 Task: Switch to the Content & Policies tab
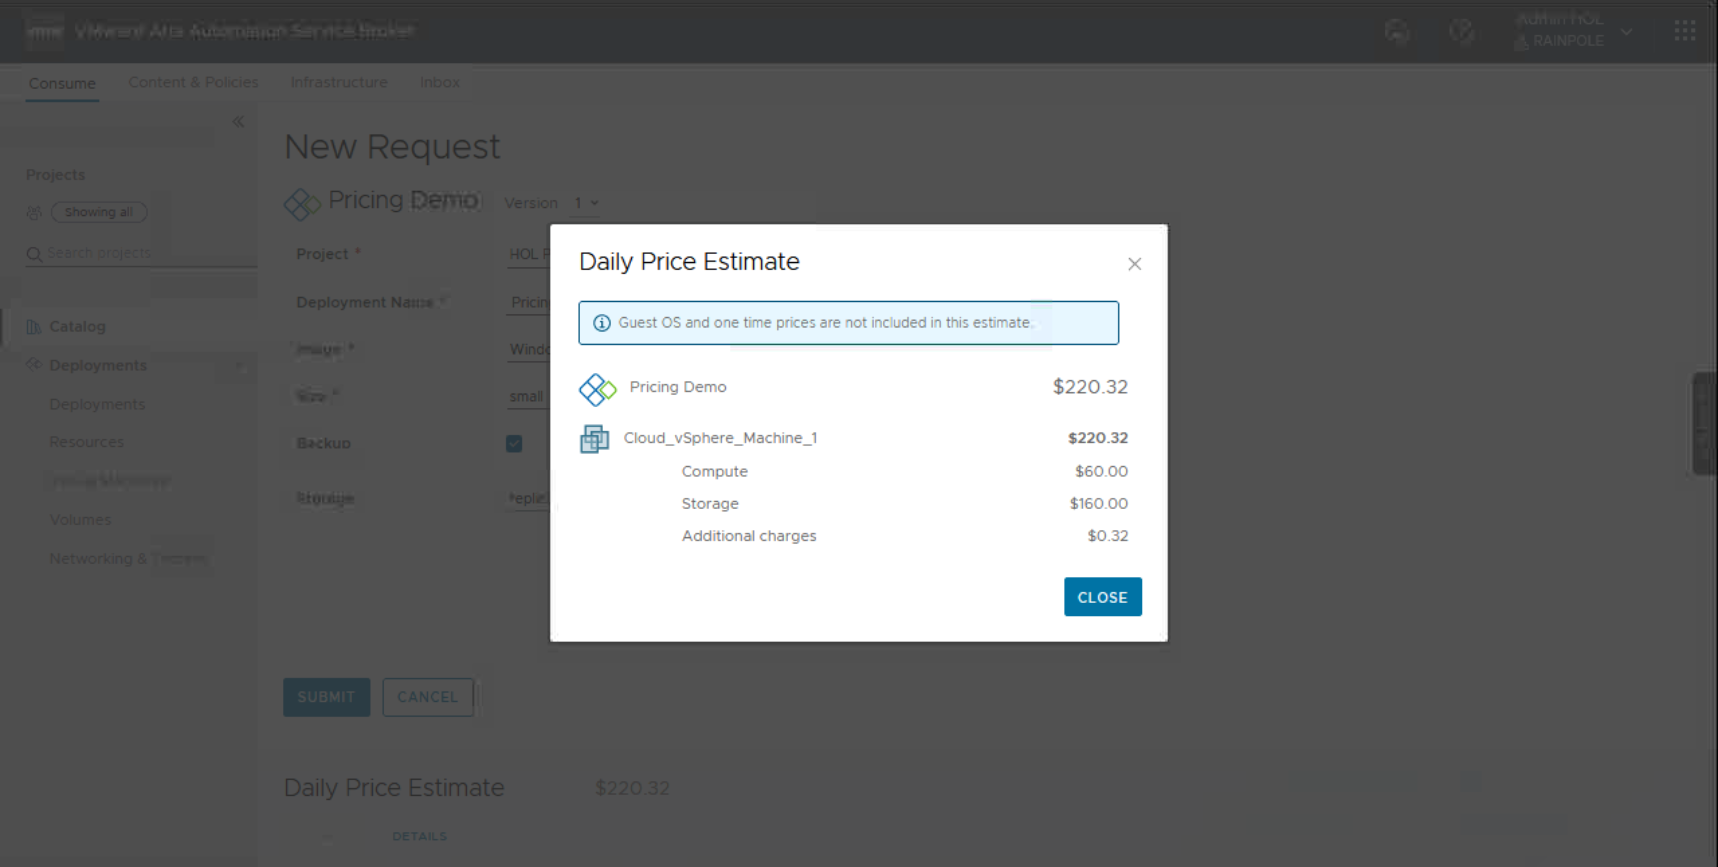[193, 82]
